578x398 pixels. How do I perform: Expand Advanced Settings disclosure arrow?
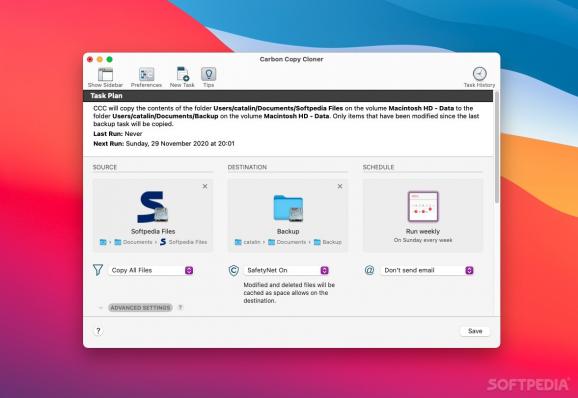point(101,308)
